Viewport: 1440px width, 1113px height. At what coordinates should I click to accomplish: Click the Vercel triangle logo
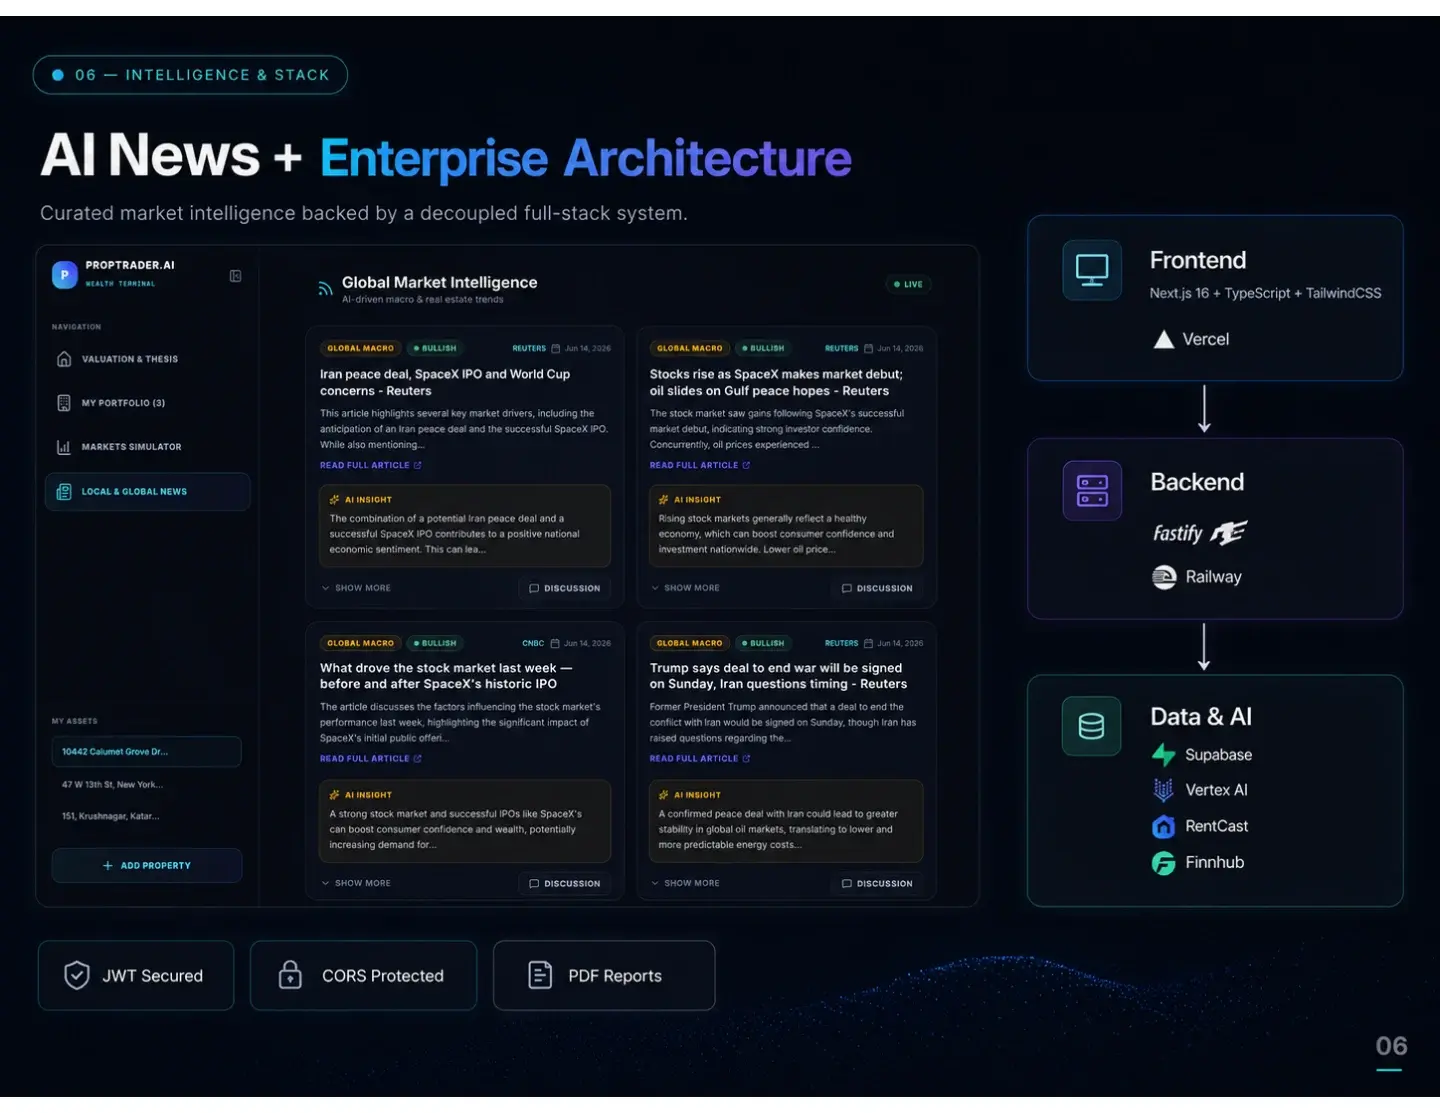(x=1164, y=340)
